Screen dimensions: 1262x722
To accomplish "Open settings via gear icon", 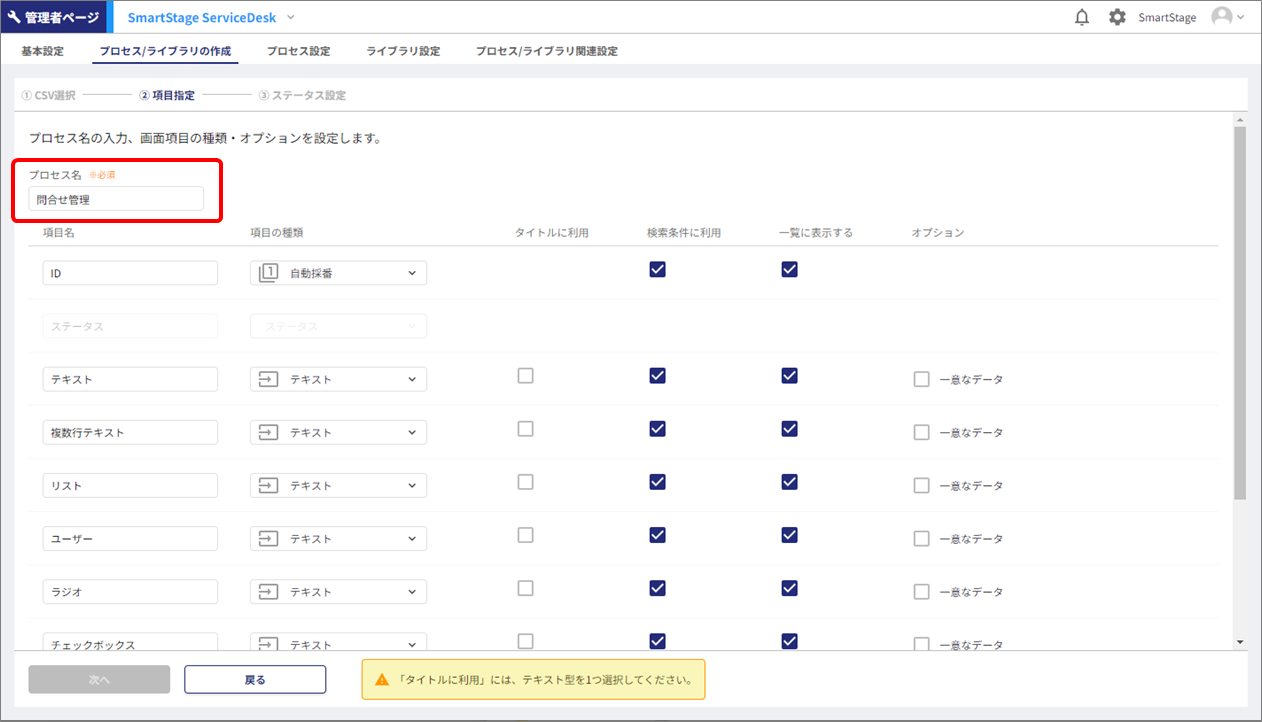I will (1117, 17).
